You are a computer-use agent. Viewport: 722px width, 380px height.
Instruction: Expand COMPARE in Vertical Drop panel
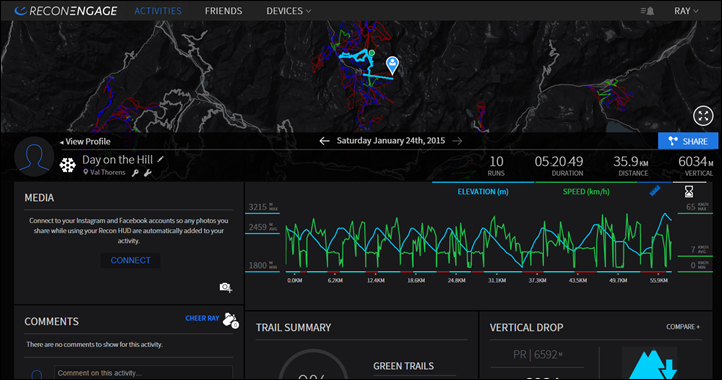683,327
